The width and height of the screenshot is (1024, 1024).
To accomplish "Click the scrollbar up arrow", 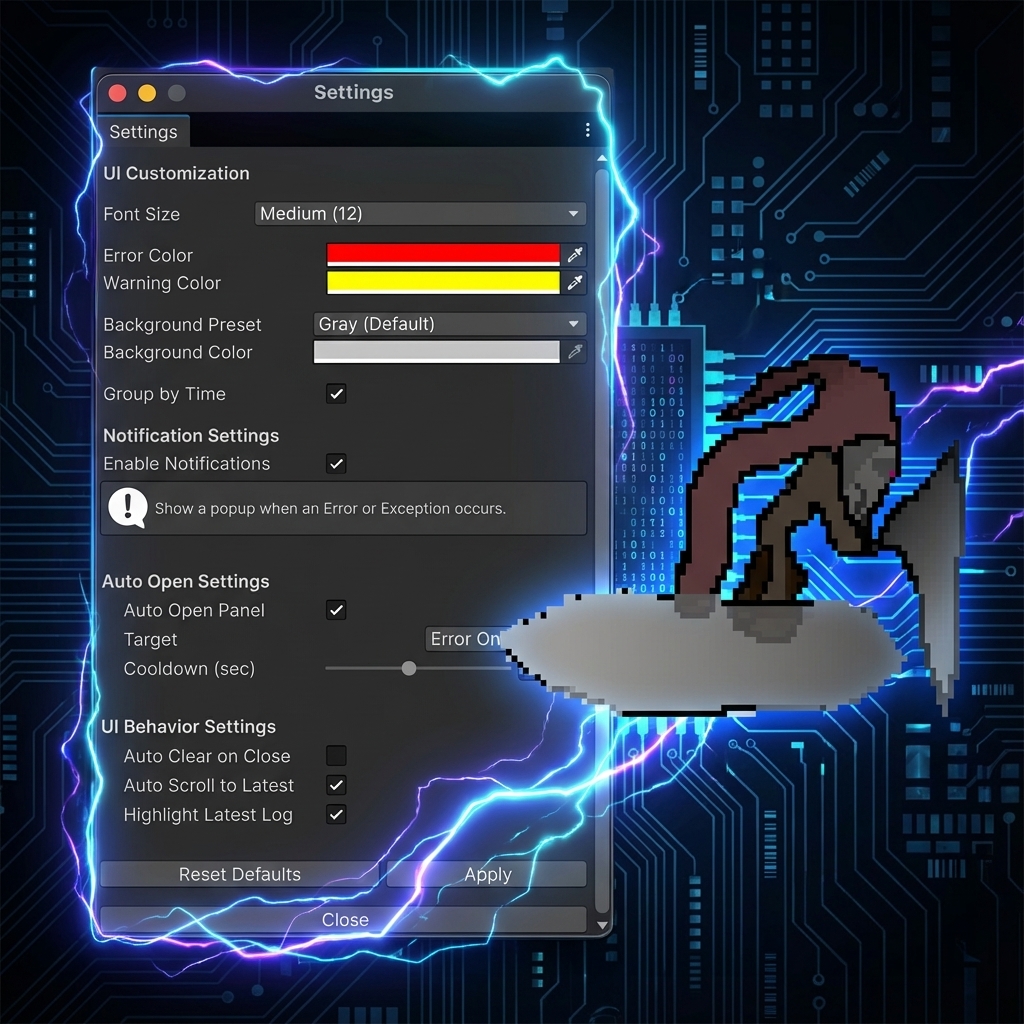I will tap(602, 158).
